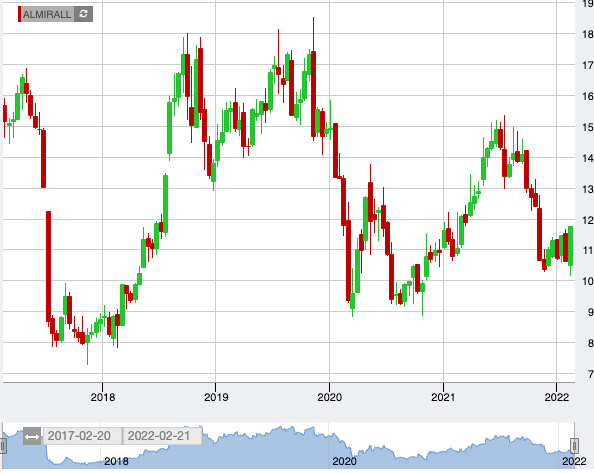Click the double-arrow date range icon
Viewport: 594px width, 473px height.
[x=32, y=437]
